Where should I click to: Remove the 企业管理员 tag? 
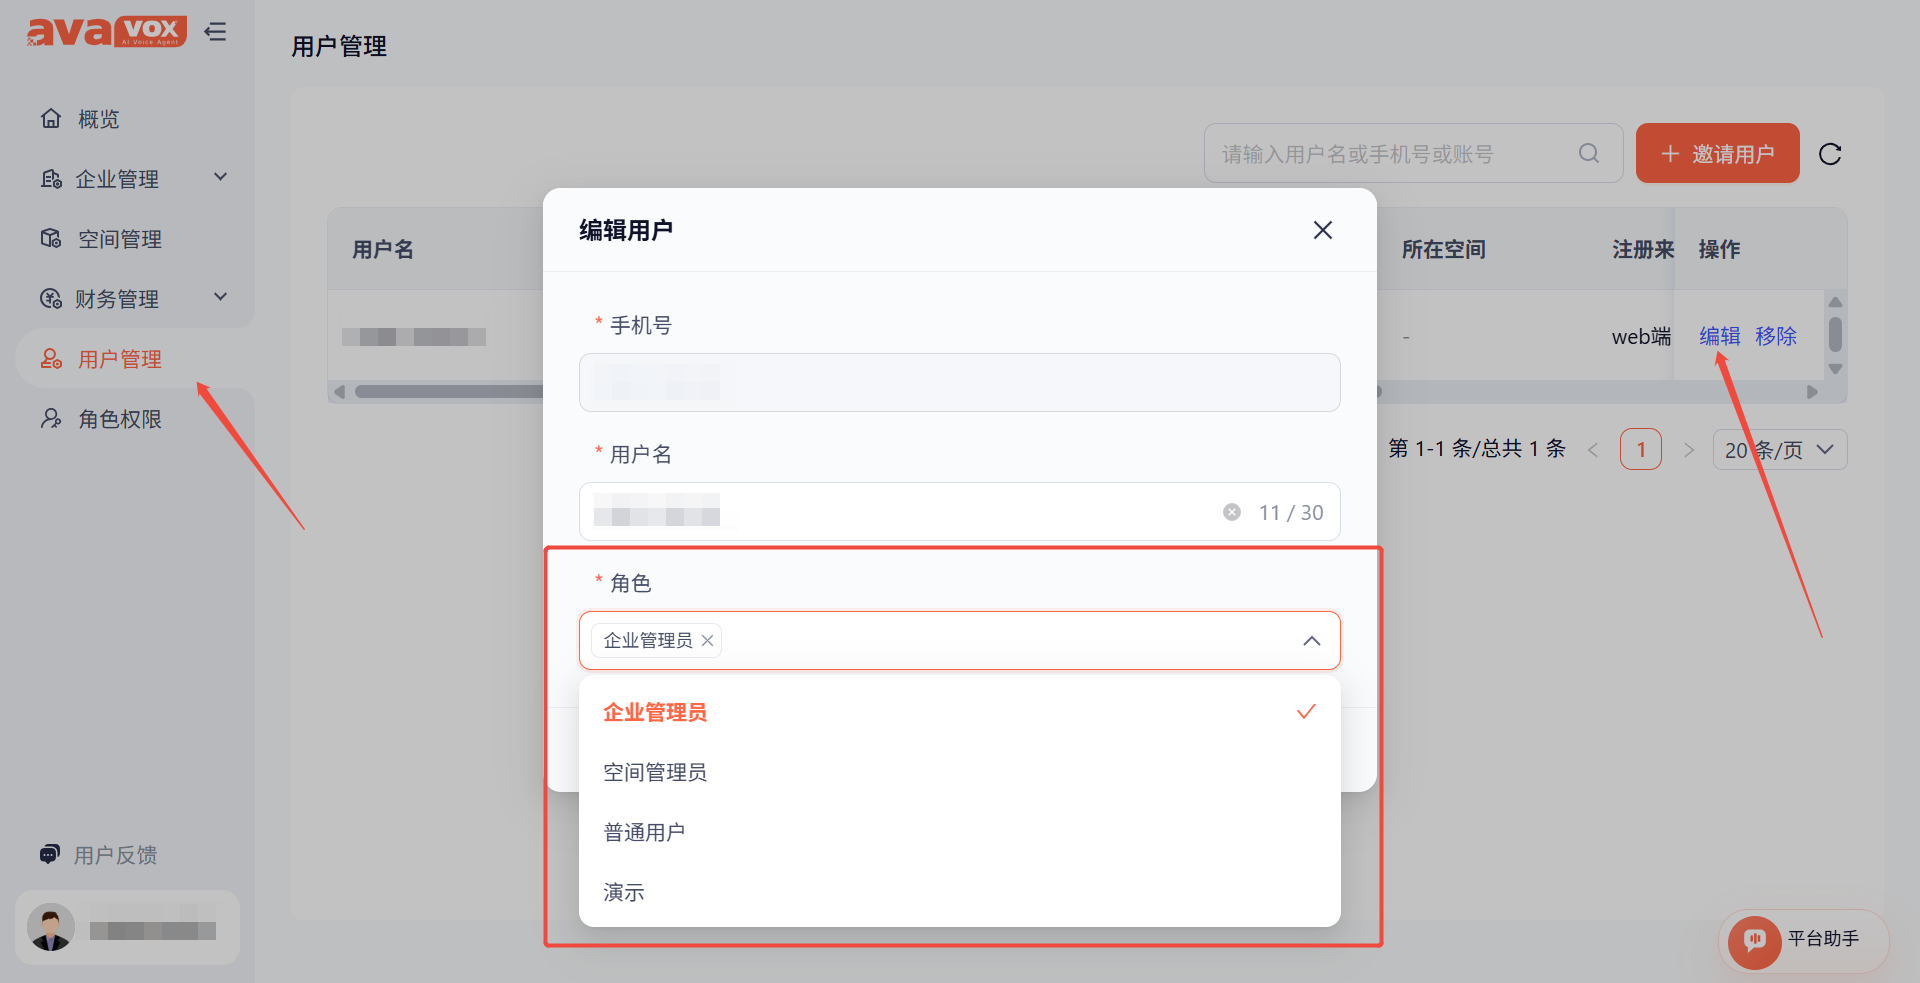point(707,640)
